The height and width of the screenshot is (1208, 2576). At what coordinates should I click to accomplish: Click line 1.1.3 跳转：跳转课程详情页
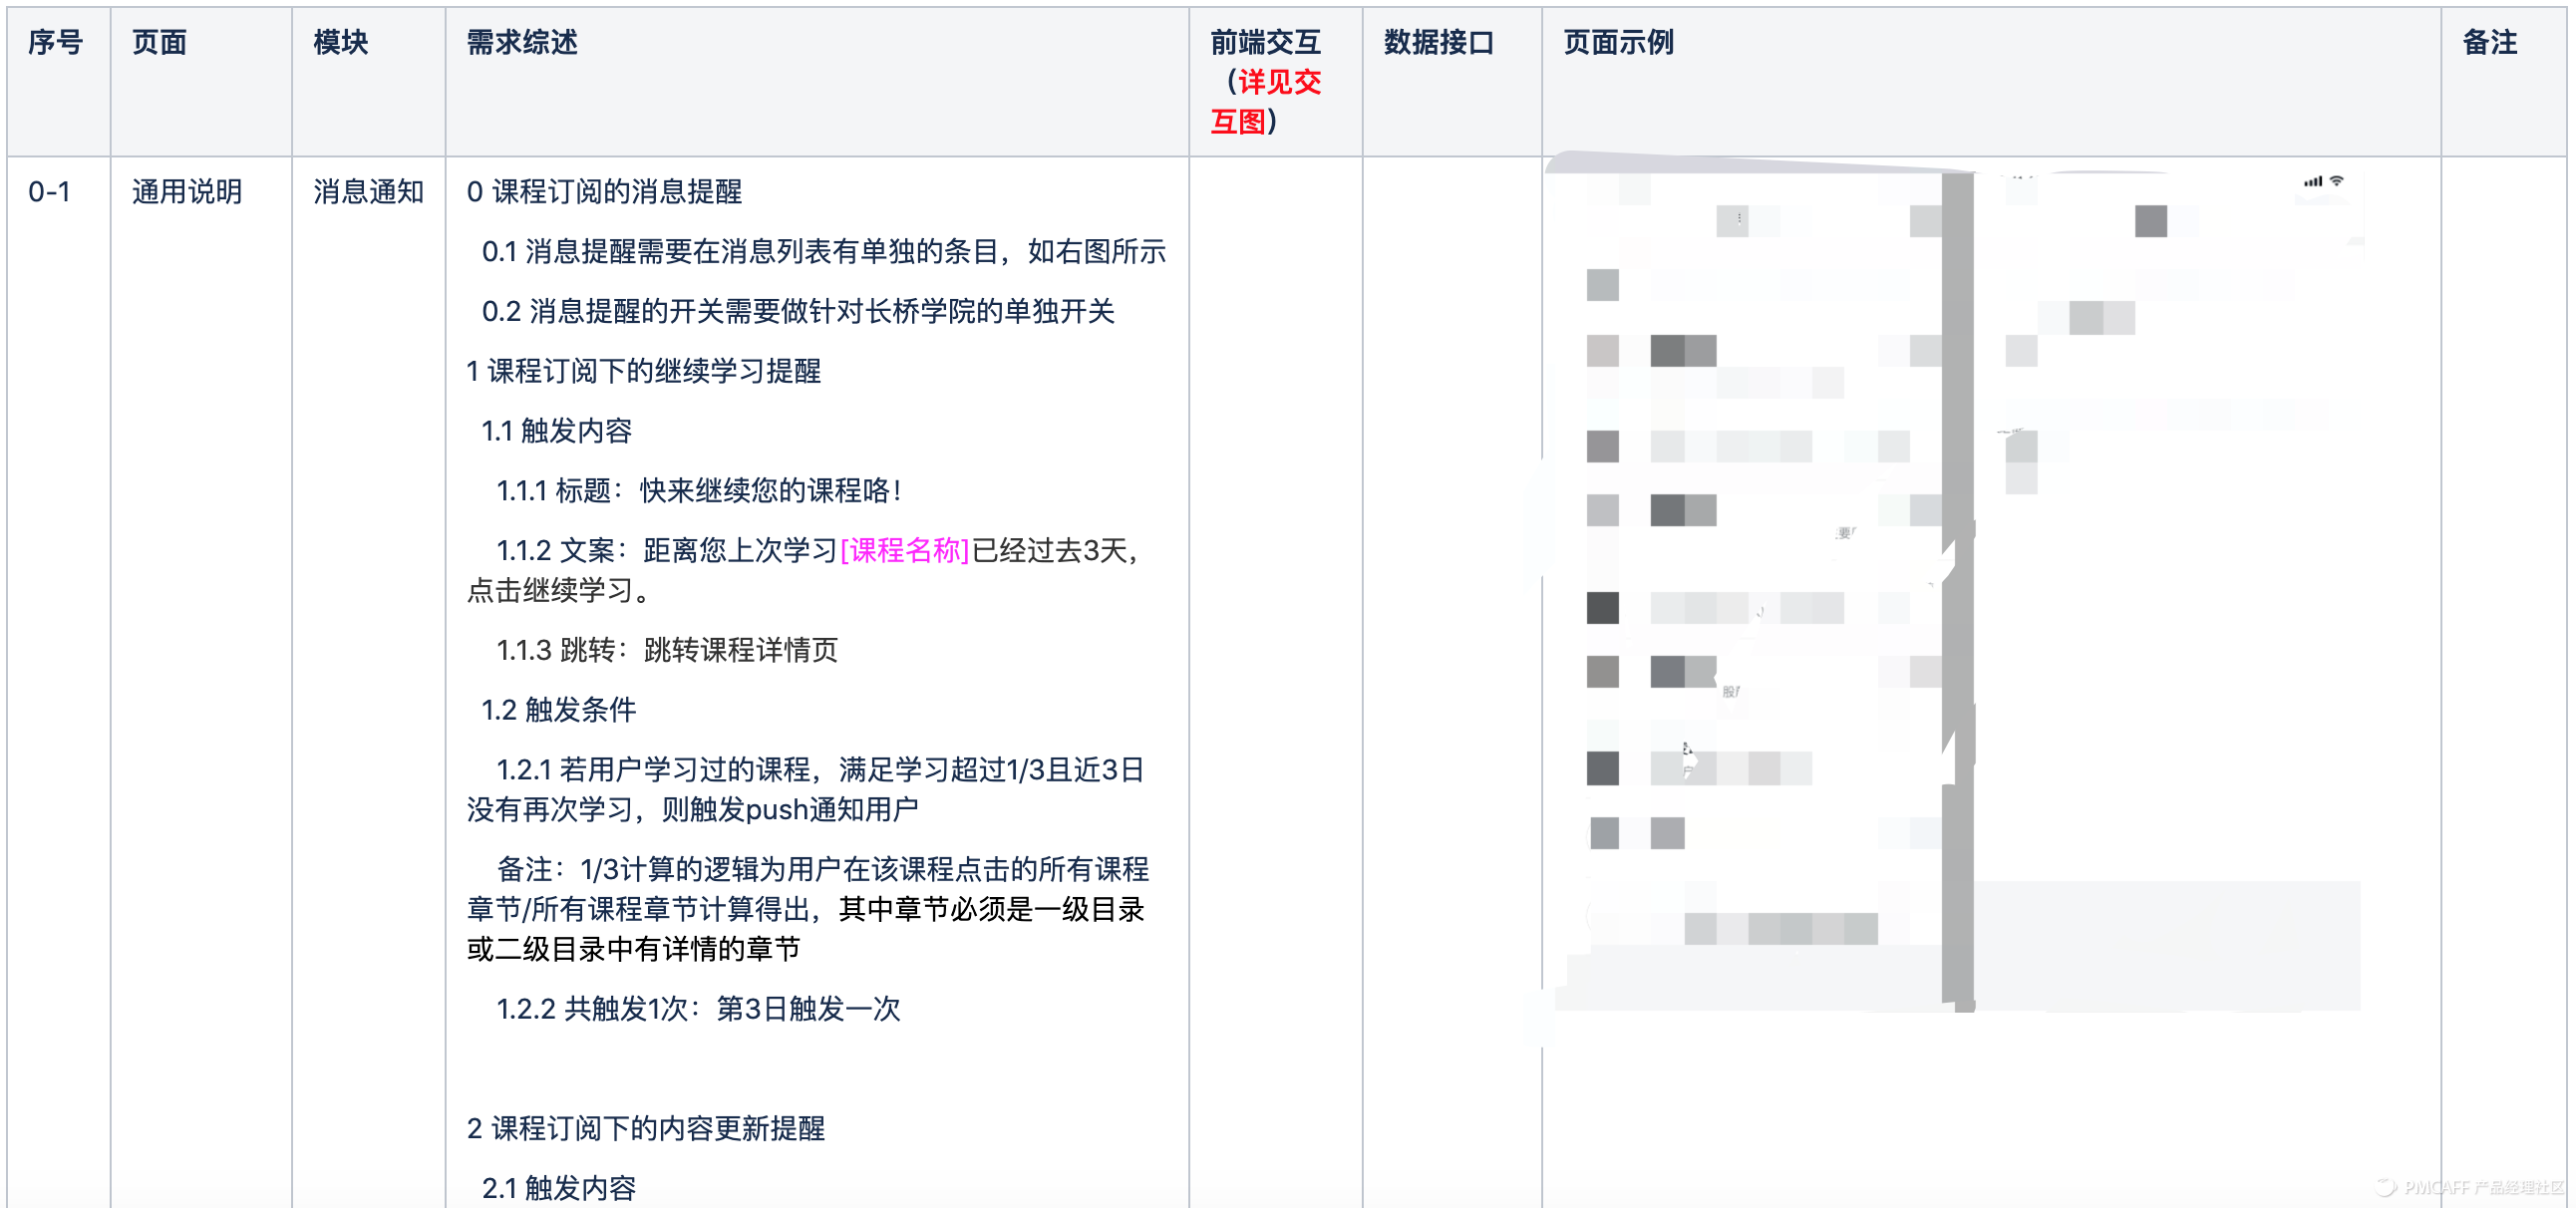(667, 651)
